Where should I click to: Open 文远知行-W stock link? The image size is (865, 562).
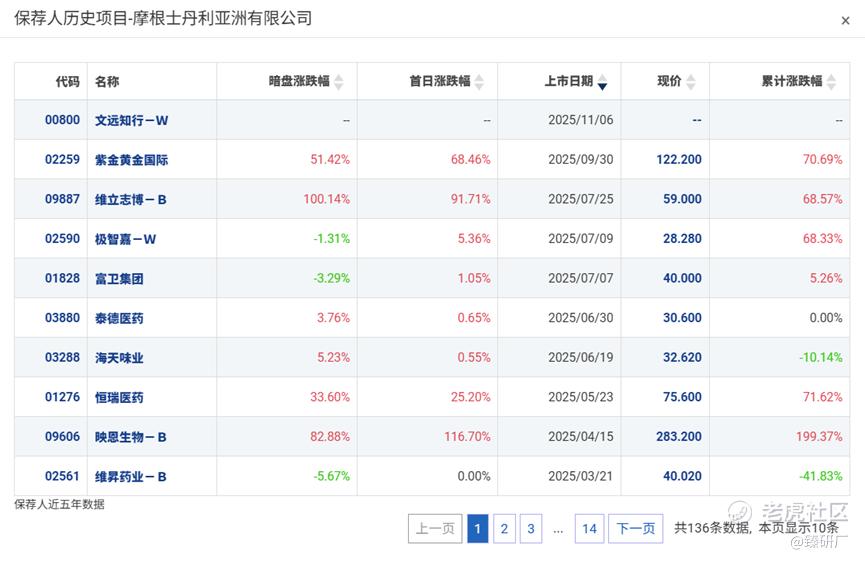[131, 120]
